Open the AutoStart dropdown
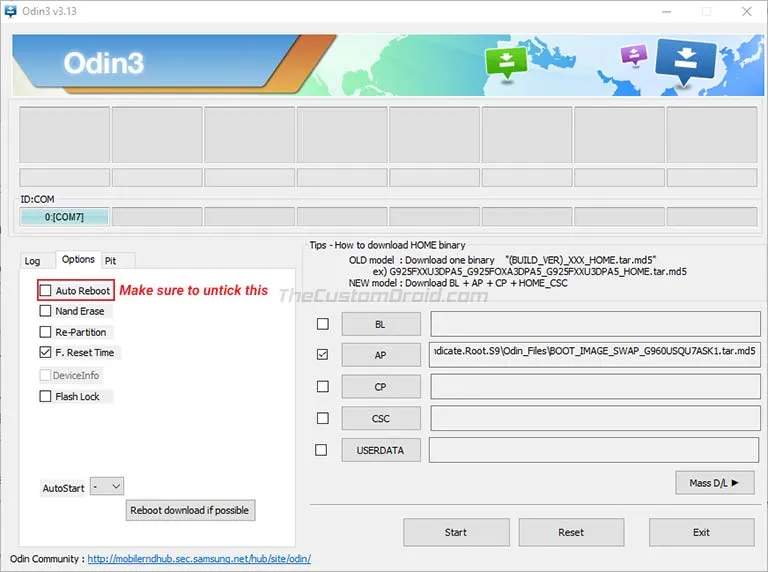 [x=106, y=487]
